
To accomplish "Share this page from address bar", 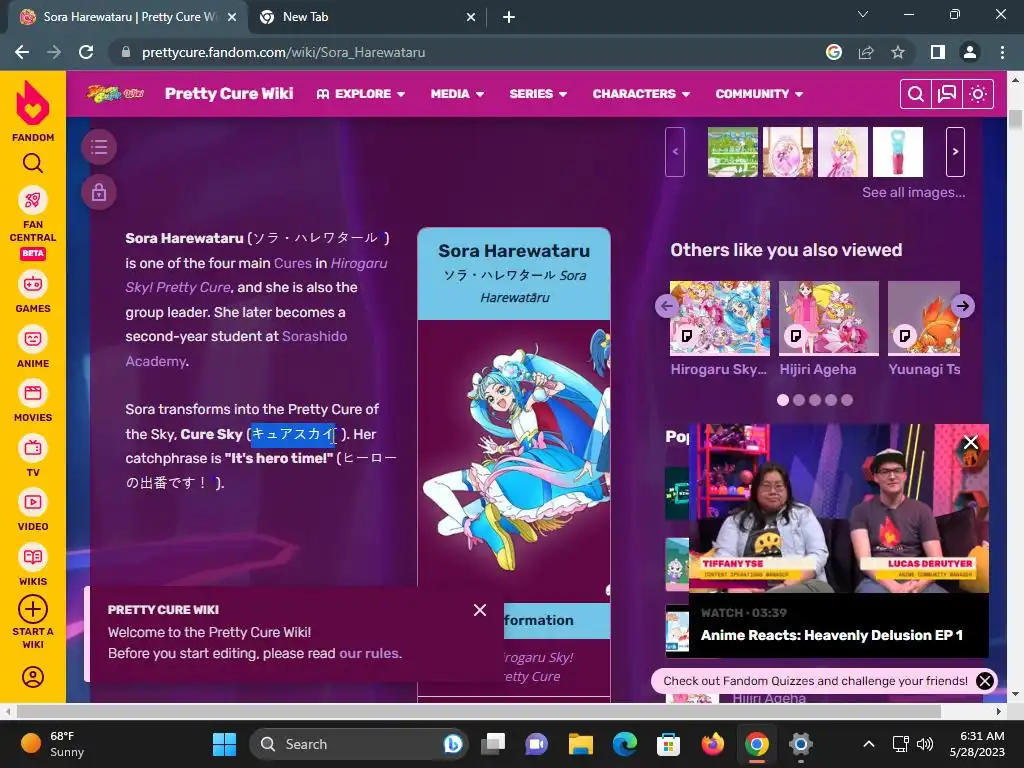I will point(866,52).
